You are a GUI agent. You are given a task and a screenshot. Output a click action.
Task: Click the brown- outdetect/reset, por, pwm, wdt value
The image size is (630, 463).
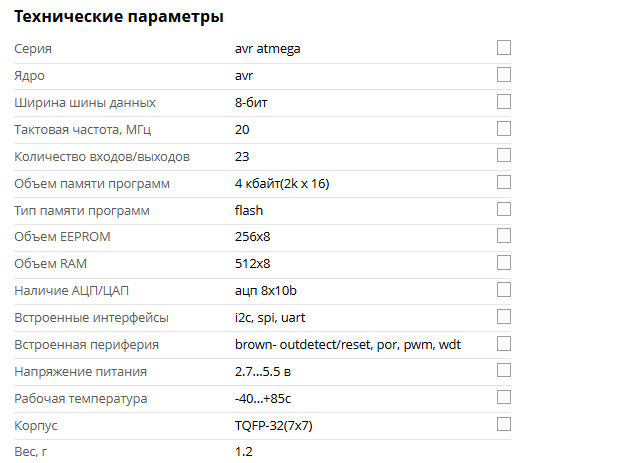[x=348, y=344]
